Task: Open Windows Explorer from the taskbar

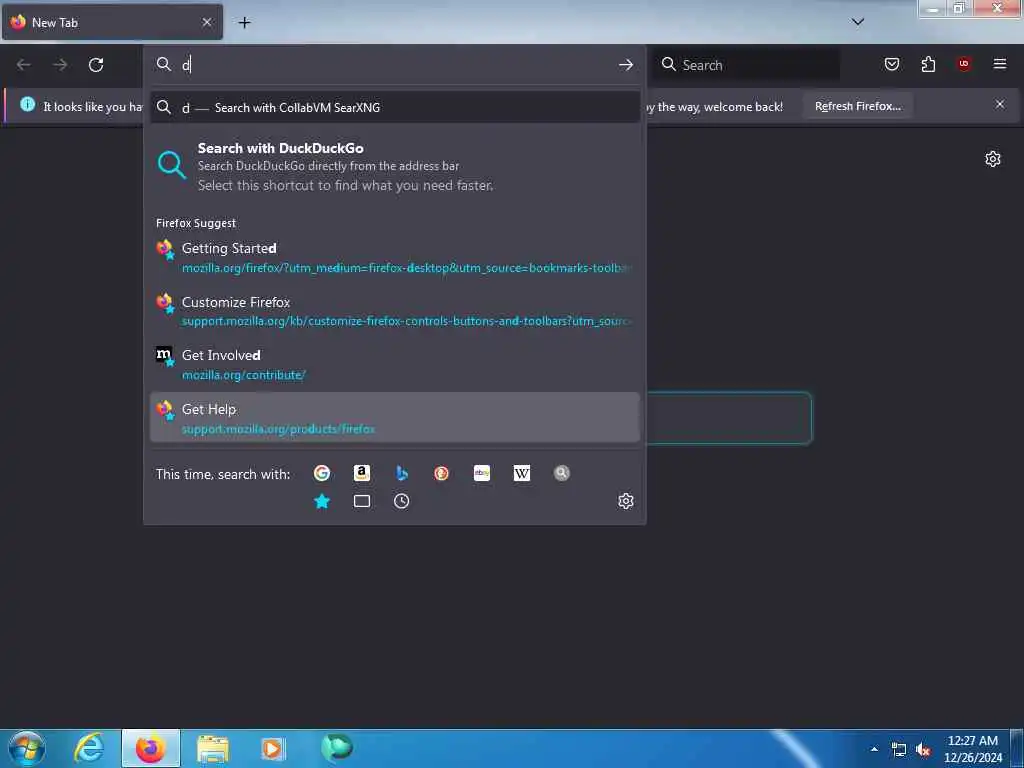Action: tap(212, 748)
